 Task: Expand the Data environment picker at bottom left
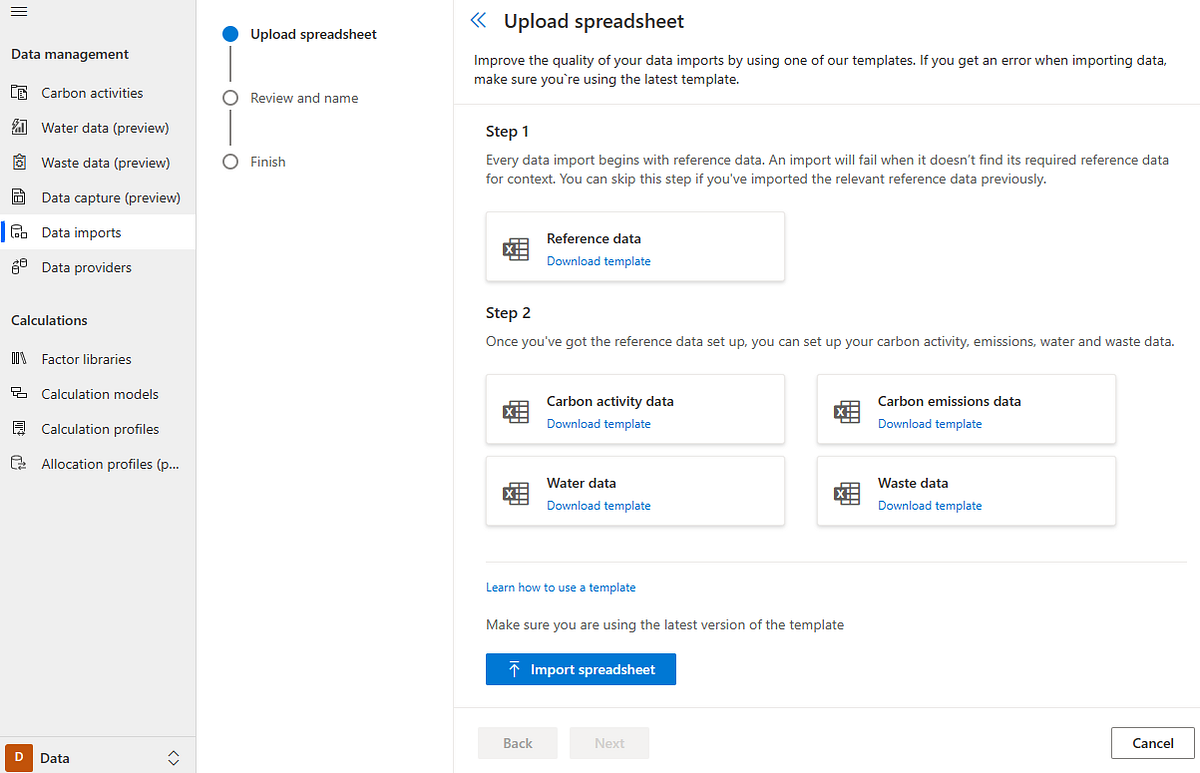point(173,757)
